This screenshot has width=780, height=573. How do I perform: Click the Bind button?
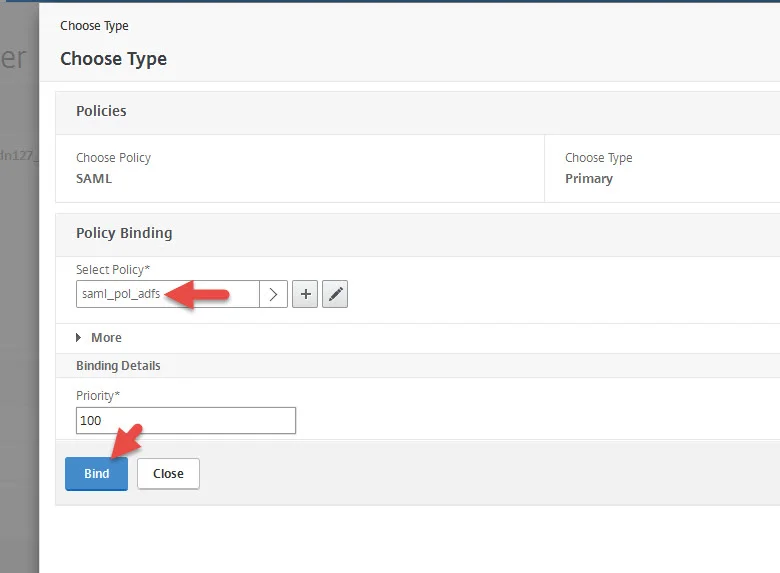[97, 474]
